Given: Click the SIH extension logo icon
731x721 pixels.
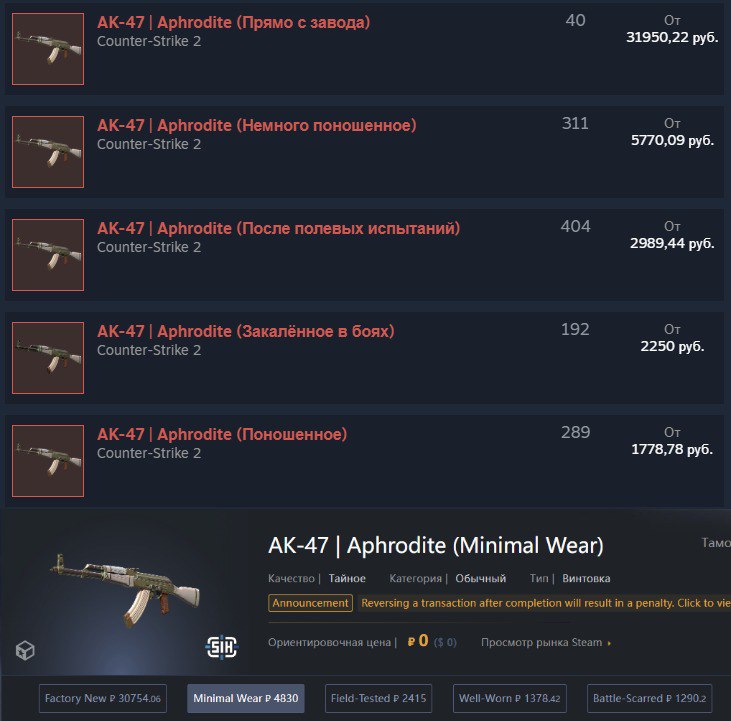Looking at the screenshot, I should 221,646.
